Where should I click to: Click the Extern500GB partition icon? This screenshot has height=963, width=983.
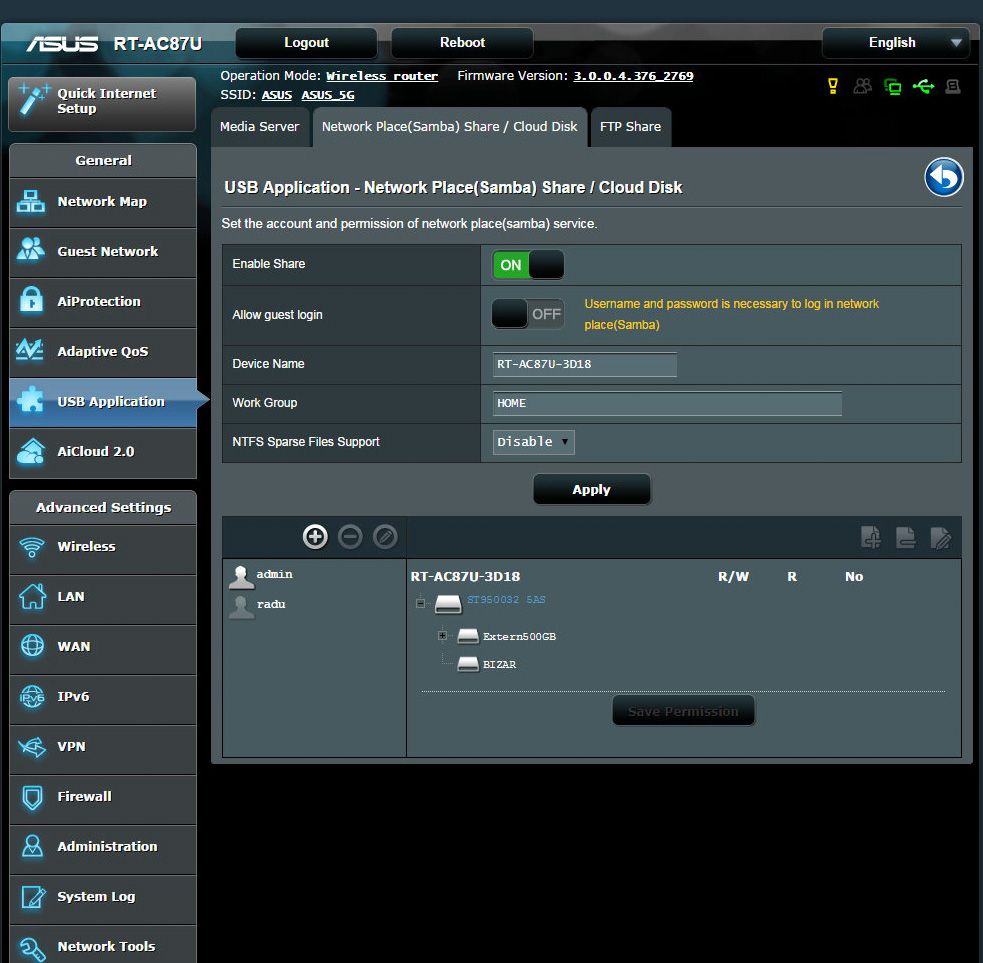tap(468, 636)
